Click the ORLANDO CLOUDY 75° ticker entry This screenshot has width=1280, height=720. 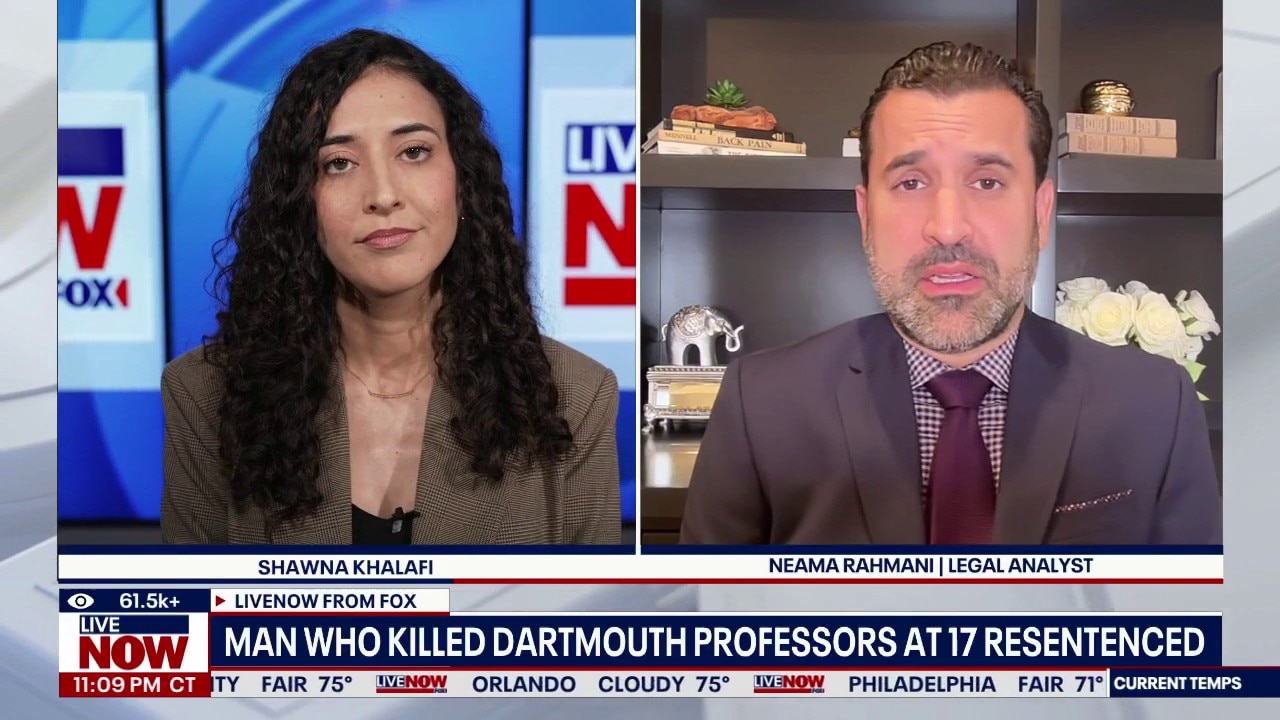[x=601, y=685]
